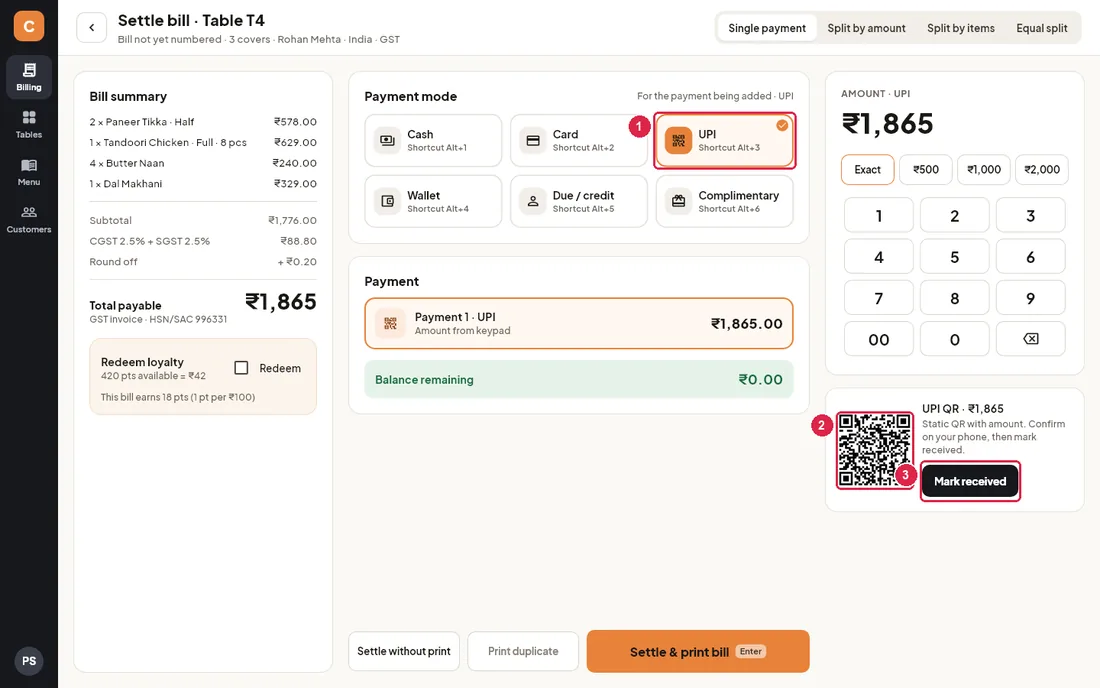Select the Payment 1 · UPI row
The width and height of the screenshot is (1100, 688).
tap(578, 323)
